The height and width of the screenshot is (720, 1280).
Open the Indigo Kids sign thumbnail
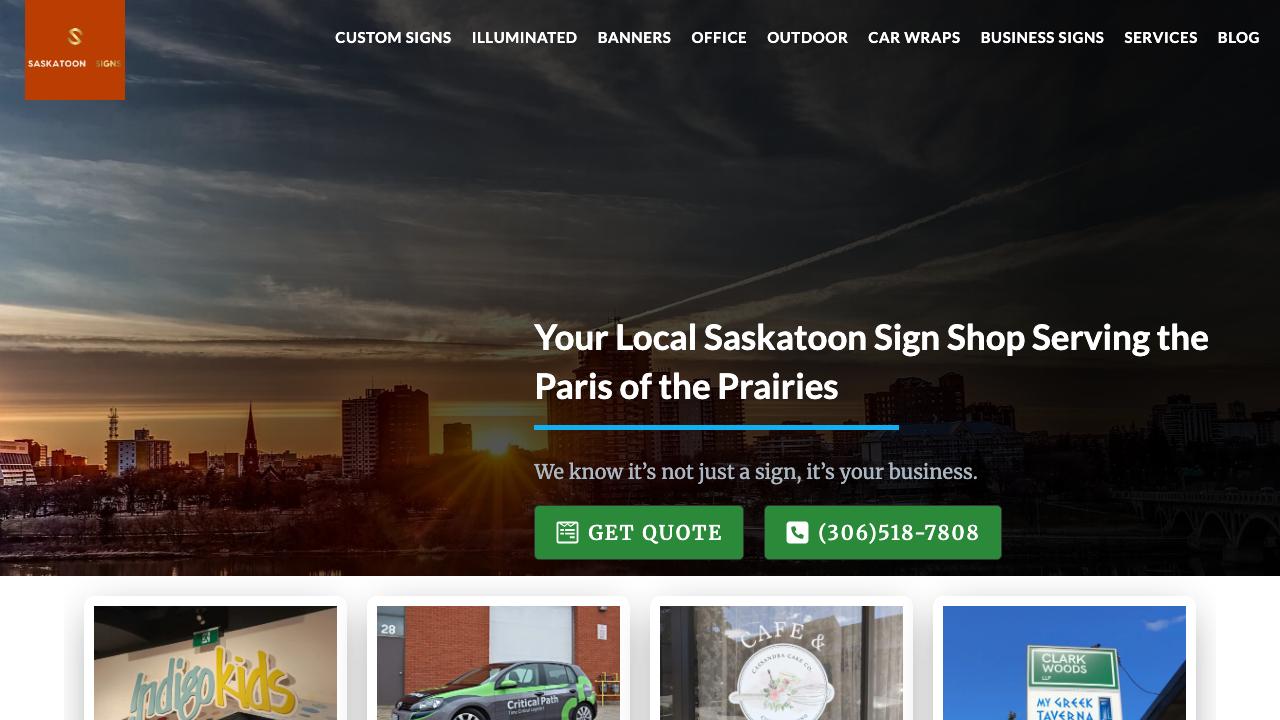[x=215, y=663]
